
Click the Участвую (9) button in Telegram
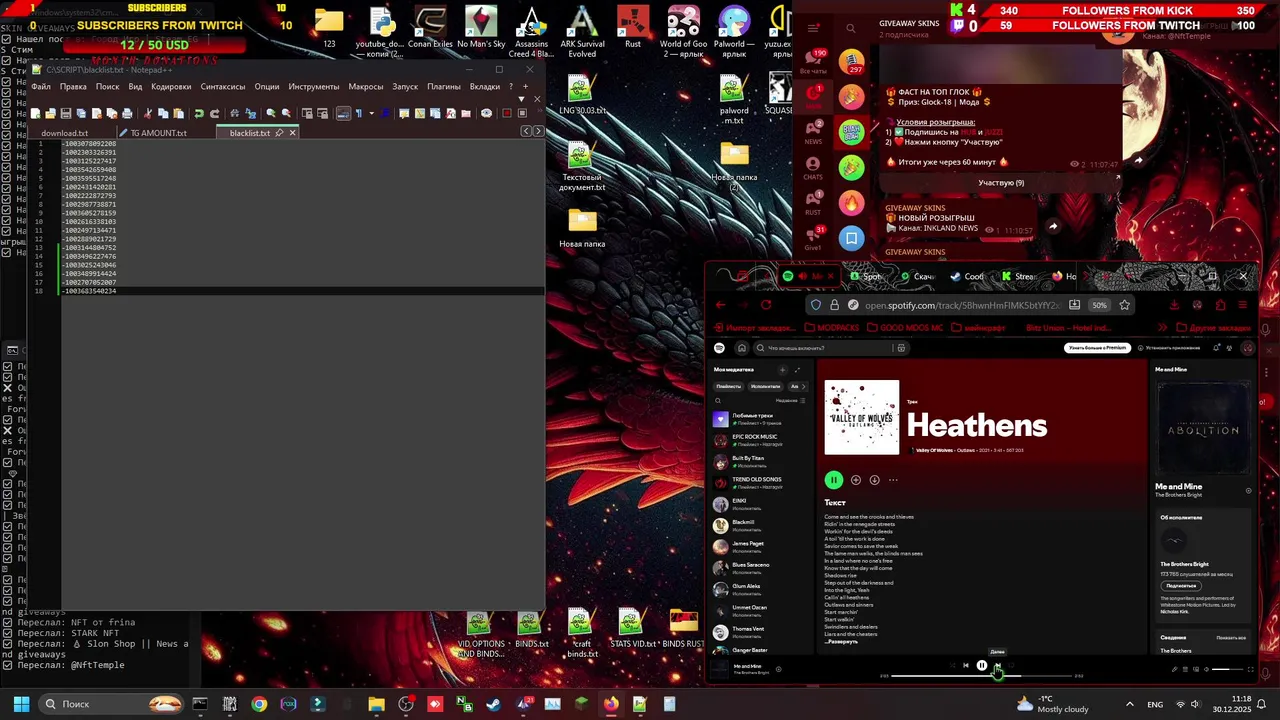click(1001, 183)
